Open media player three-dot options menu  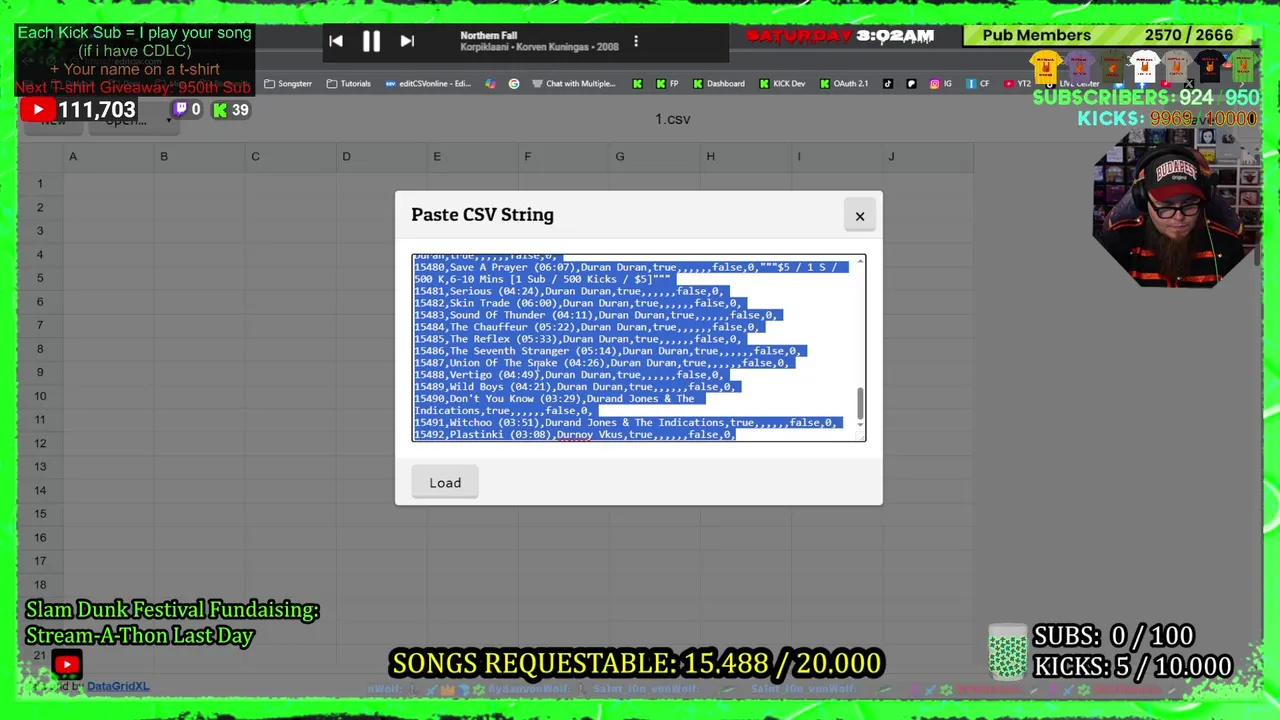pos(636,41)
